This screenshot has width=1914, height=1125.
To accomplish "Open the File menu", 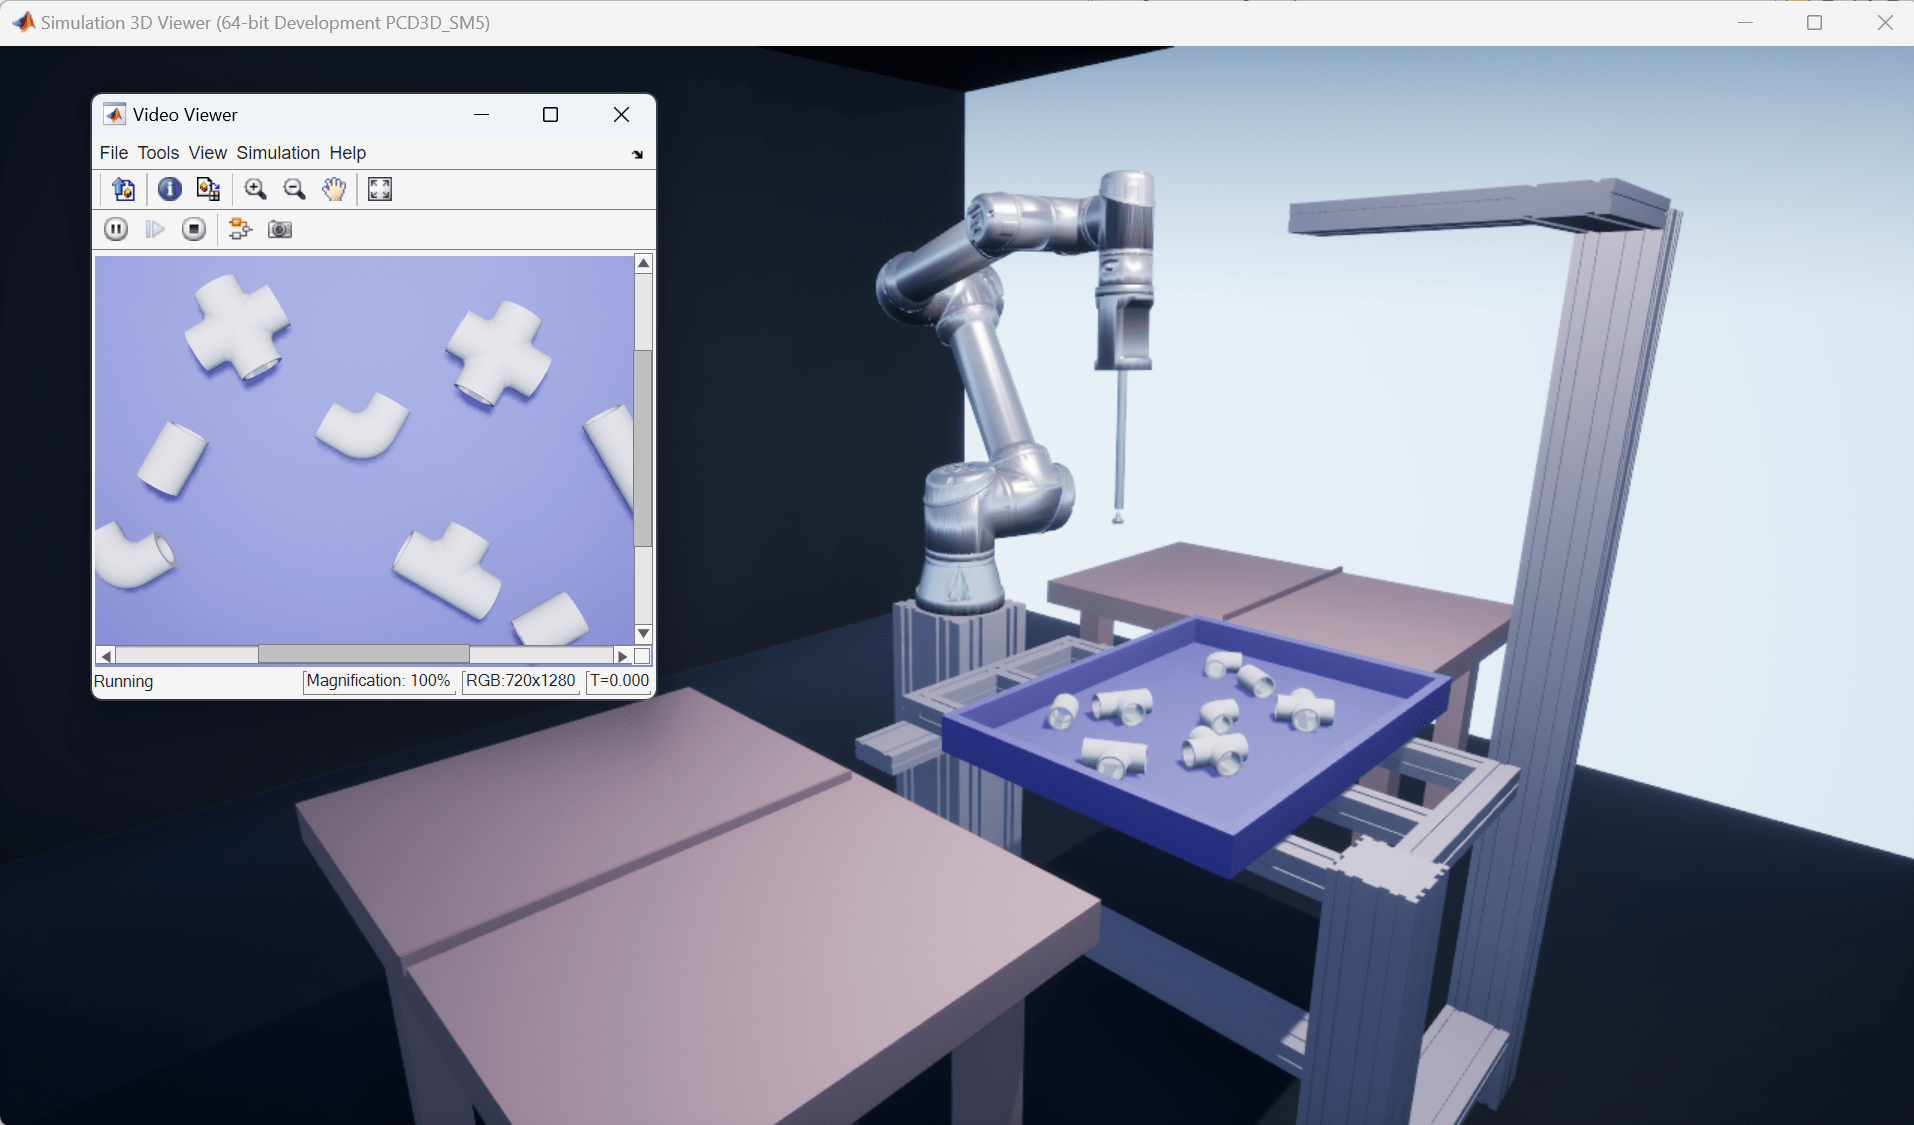I will click(114, 153).
